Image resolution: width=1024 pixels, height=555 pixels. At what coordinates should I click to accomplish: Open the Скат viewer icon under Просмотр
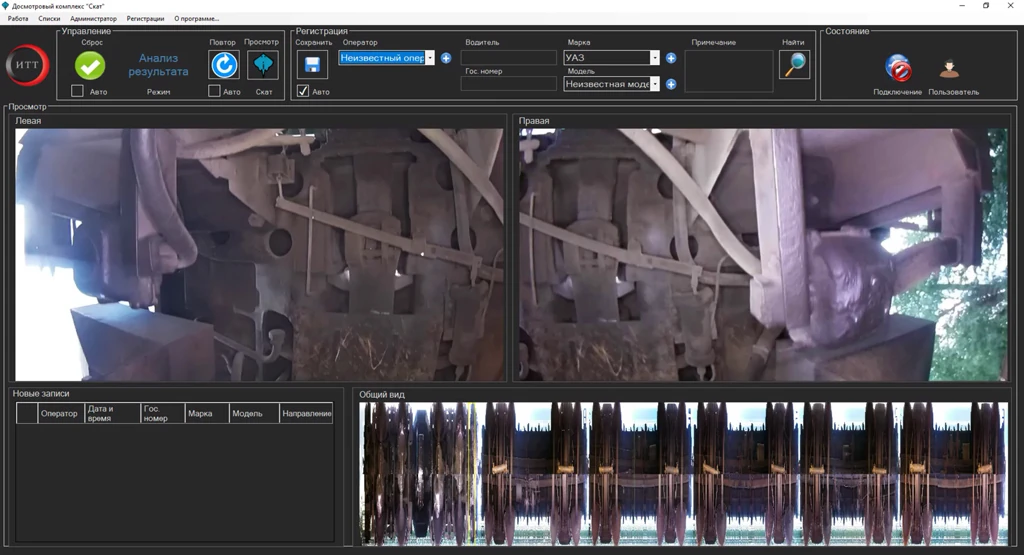tap(263, 65)
